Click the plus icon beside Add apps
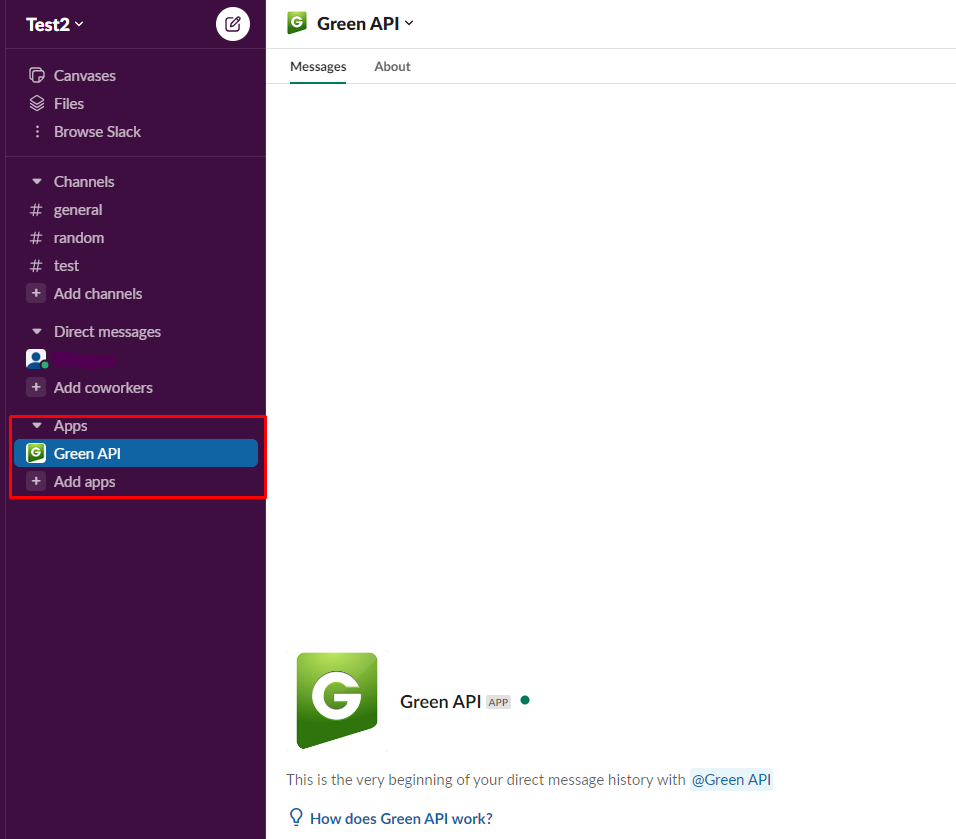The image size is (956, 839). point(36,482)
